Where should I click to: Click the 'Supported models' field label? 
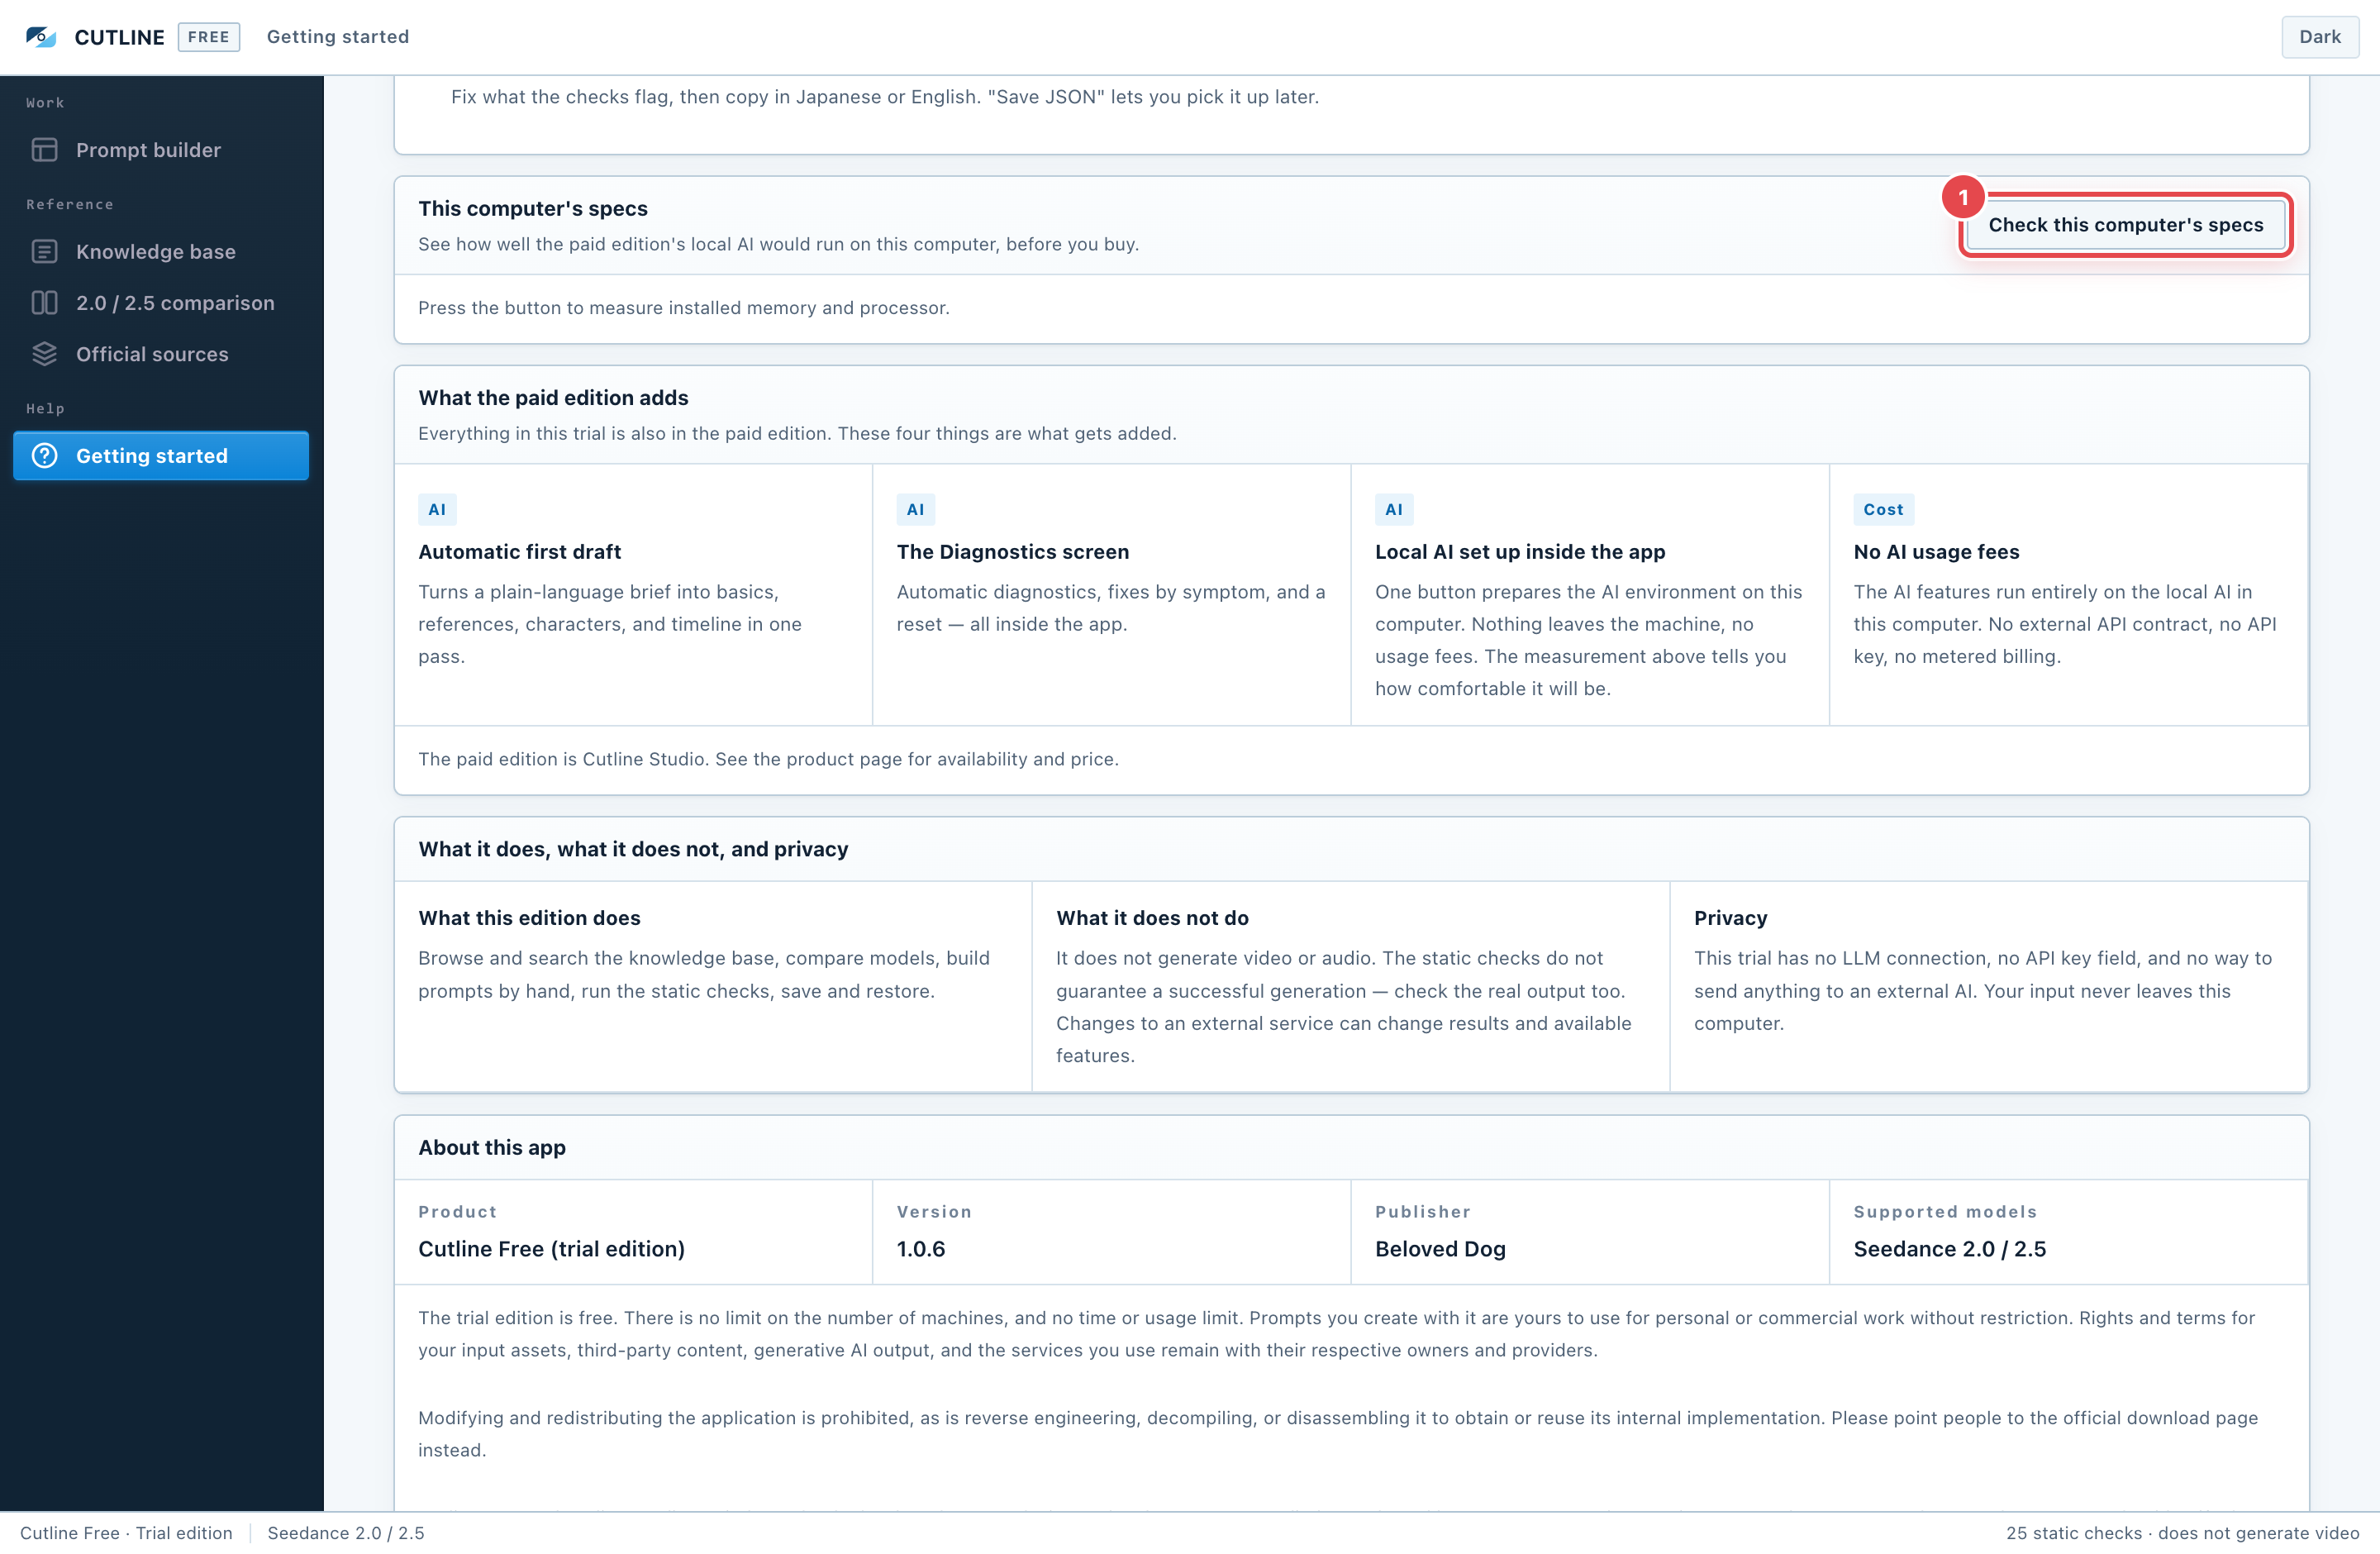[x=1945, y=1212]
